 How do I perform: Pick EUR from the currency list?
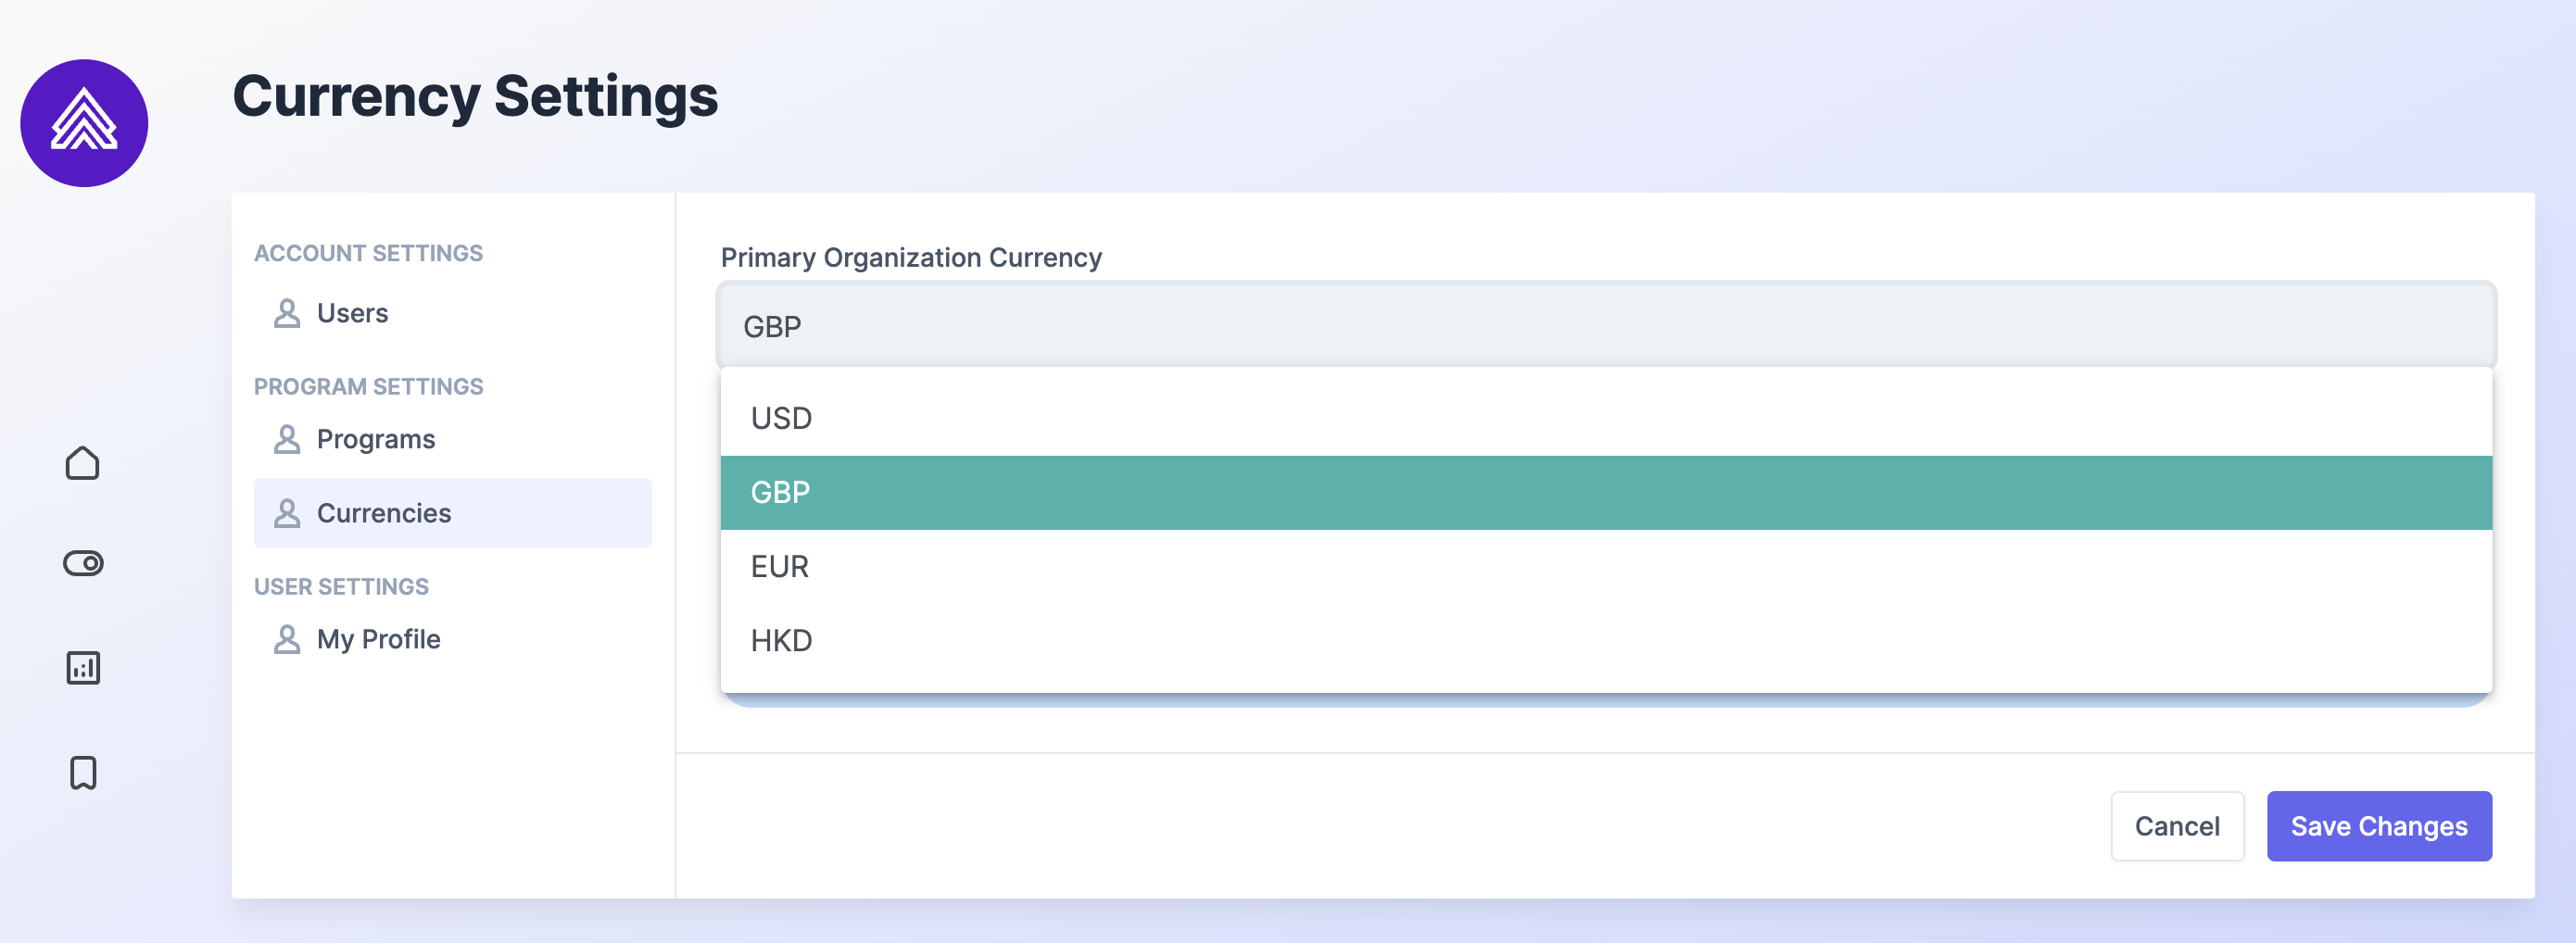(x=1606, y=566)
